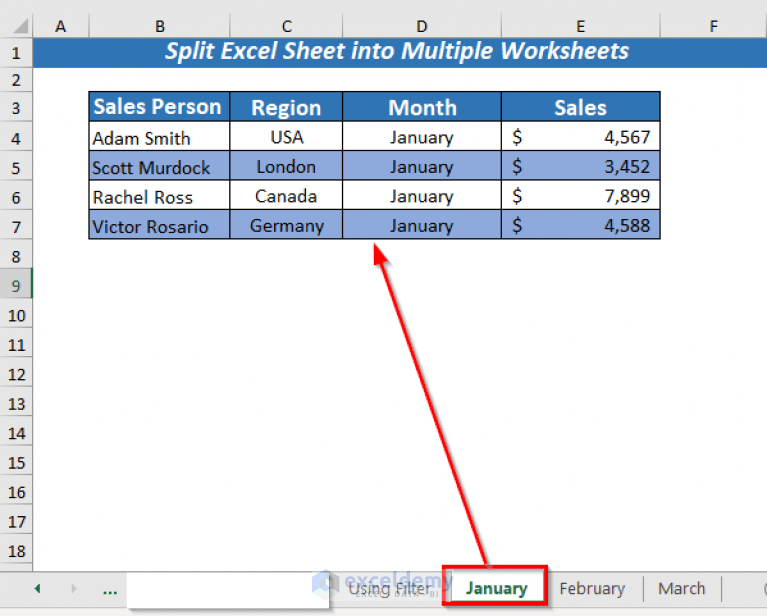Switch to the February sheet tab
Image resolution: width=767 pixels, height=616 pixels.
(592, 588)
